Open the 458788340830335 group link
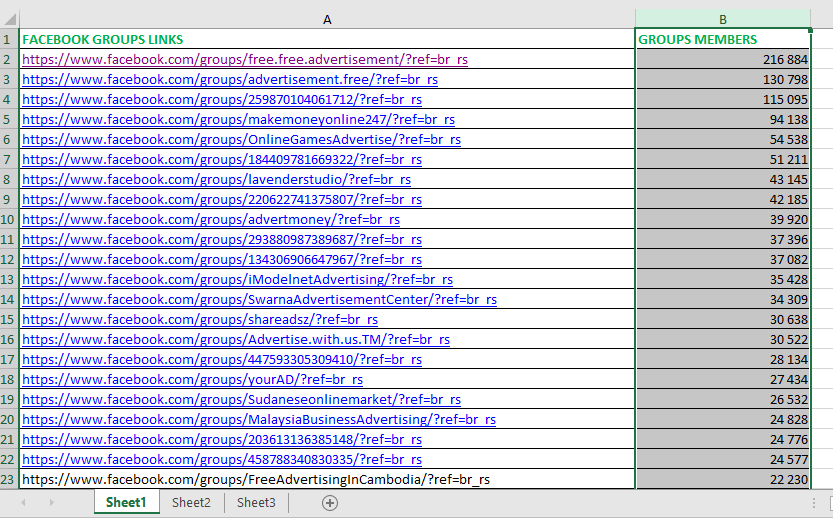 (x=222, y=460)
